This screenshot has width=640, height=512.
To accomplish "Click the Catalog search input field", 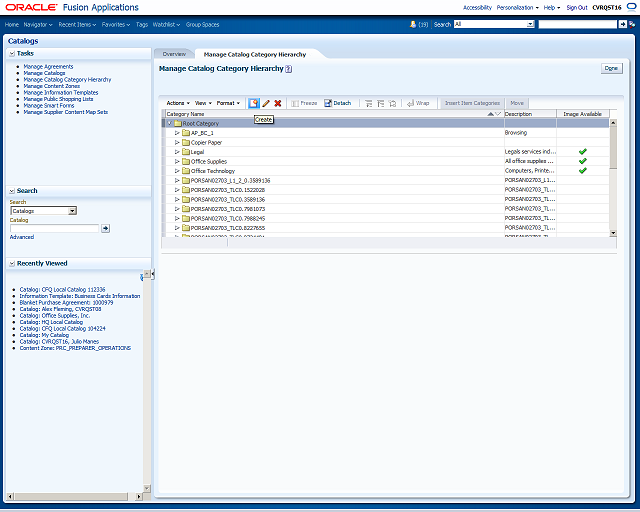I will pyautogui.click(x=54, y=228).
